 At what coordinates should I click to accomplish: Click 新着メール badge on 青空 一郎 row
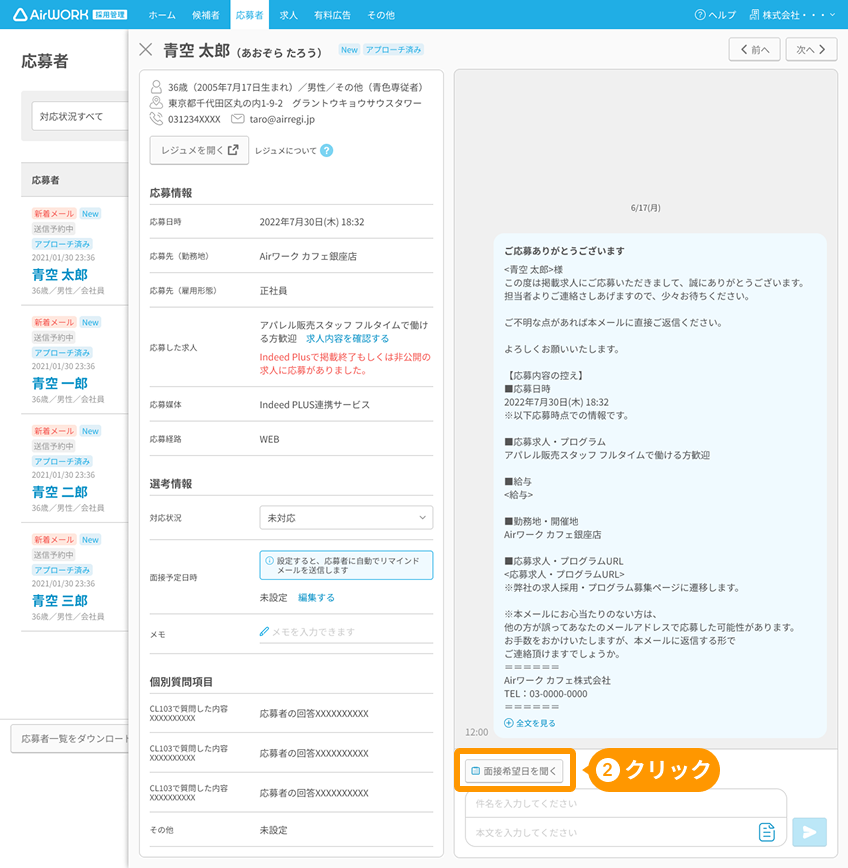tap(54, 322)
